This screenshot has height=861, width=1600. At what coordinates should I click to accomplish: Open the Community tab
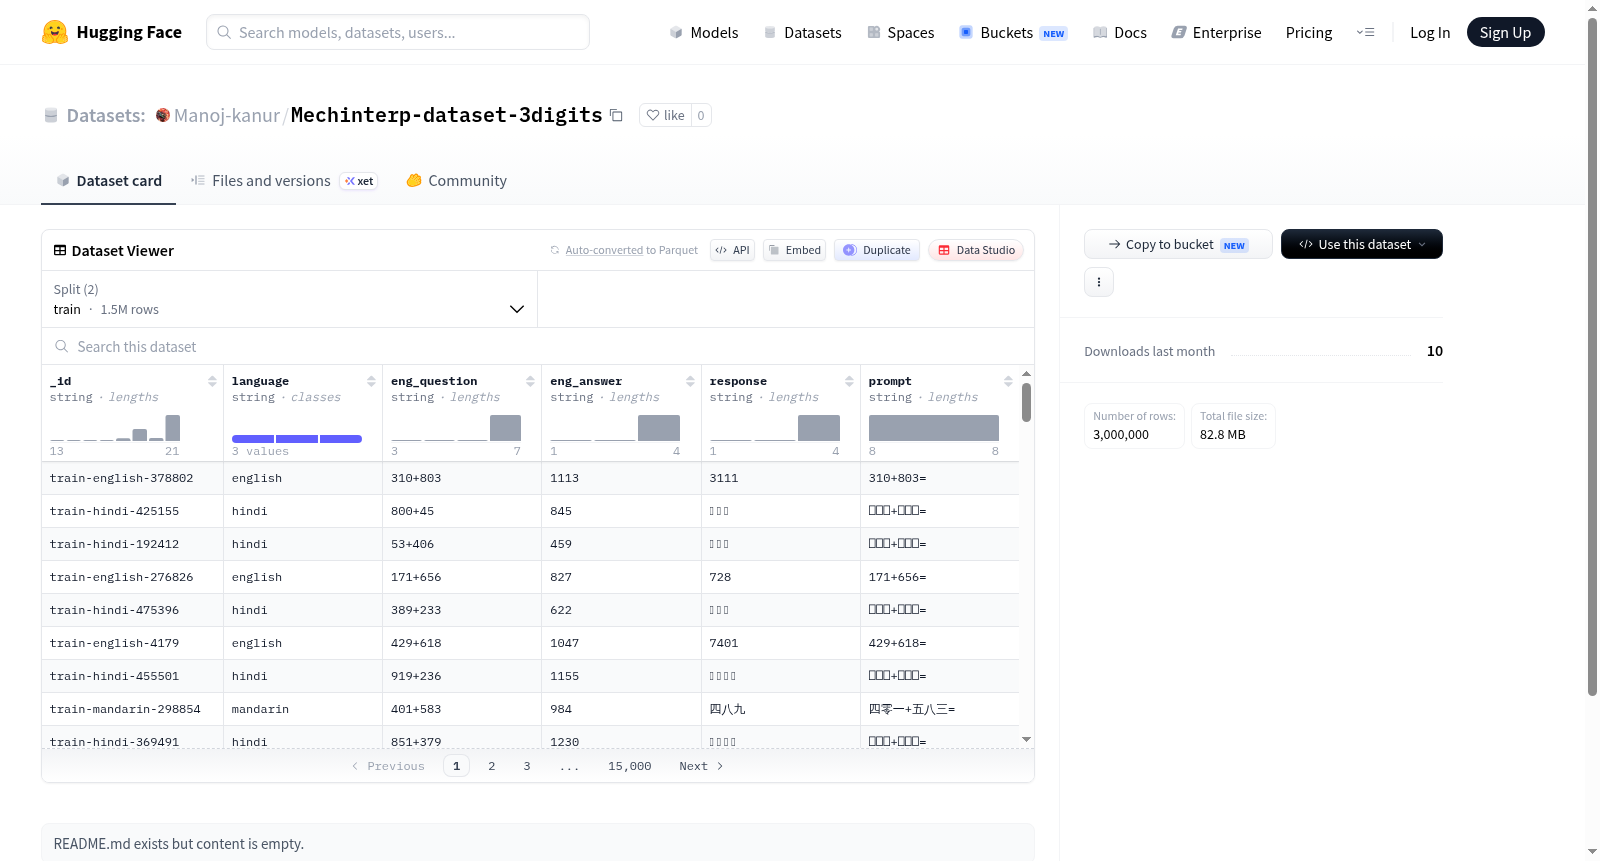[x=456, y=181]
